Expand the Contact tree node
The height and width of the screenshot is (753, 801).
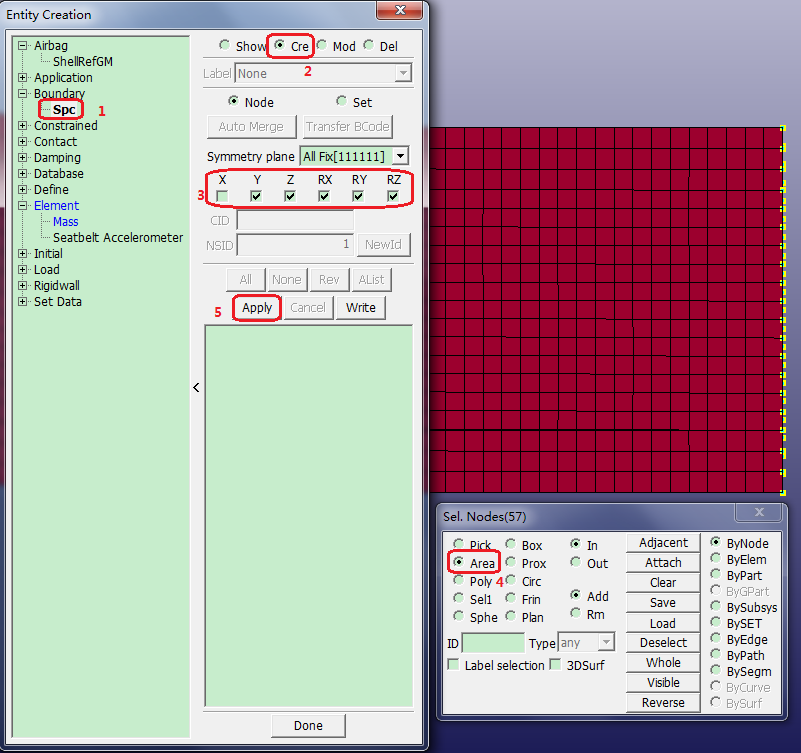tap(23, 142)
